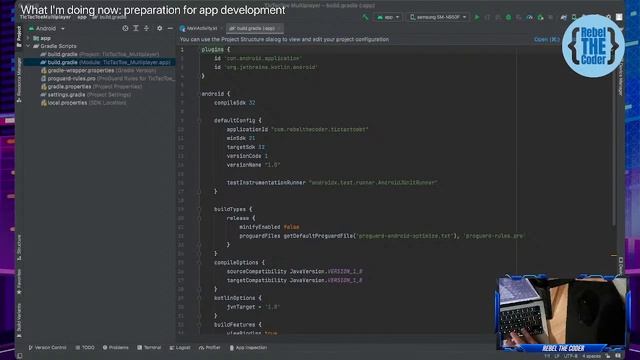Click the Select Opened File target icon
Image resolution: width=640 pixels, height=360 pixels.
125,28
